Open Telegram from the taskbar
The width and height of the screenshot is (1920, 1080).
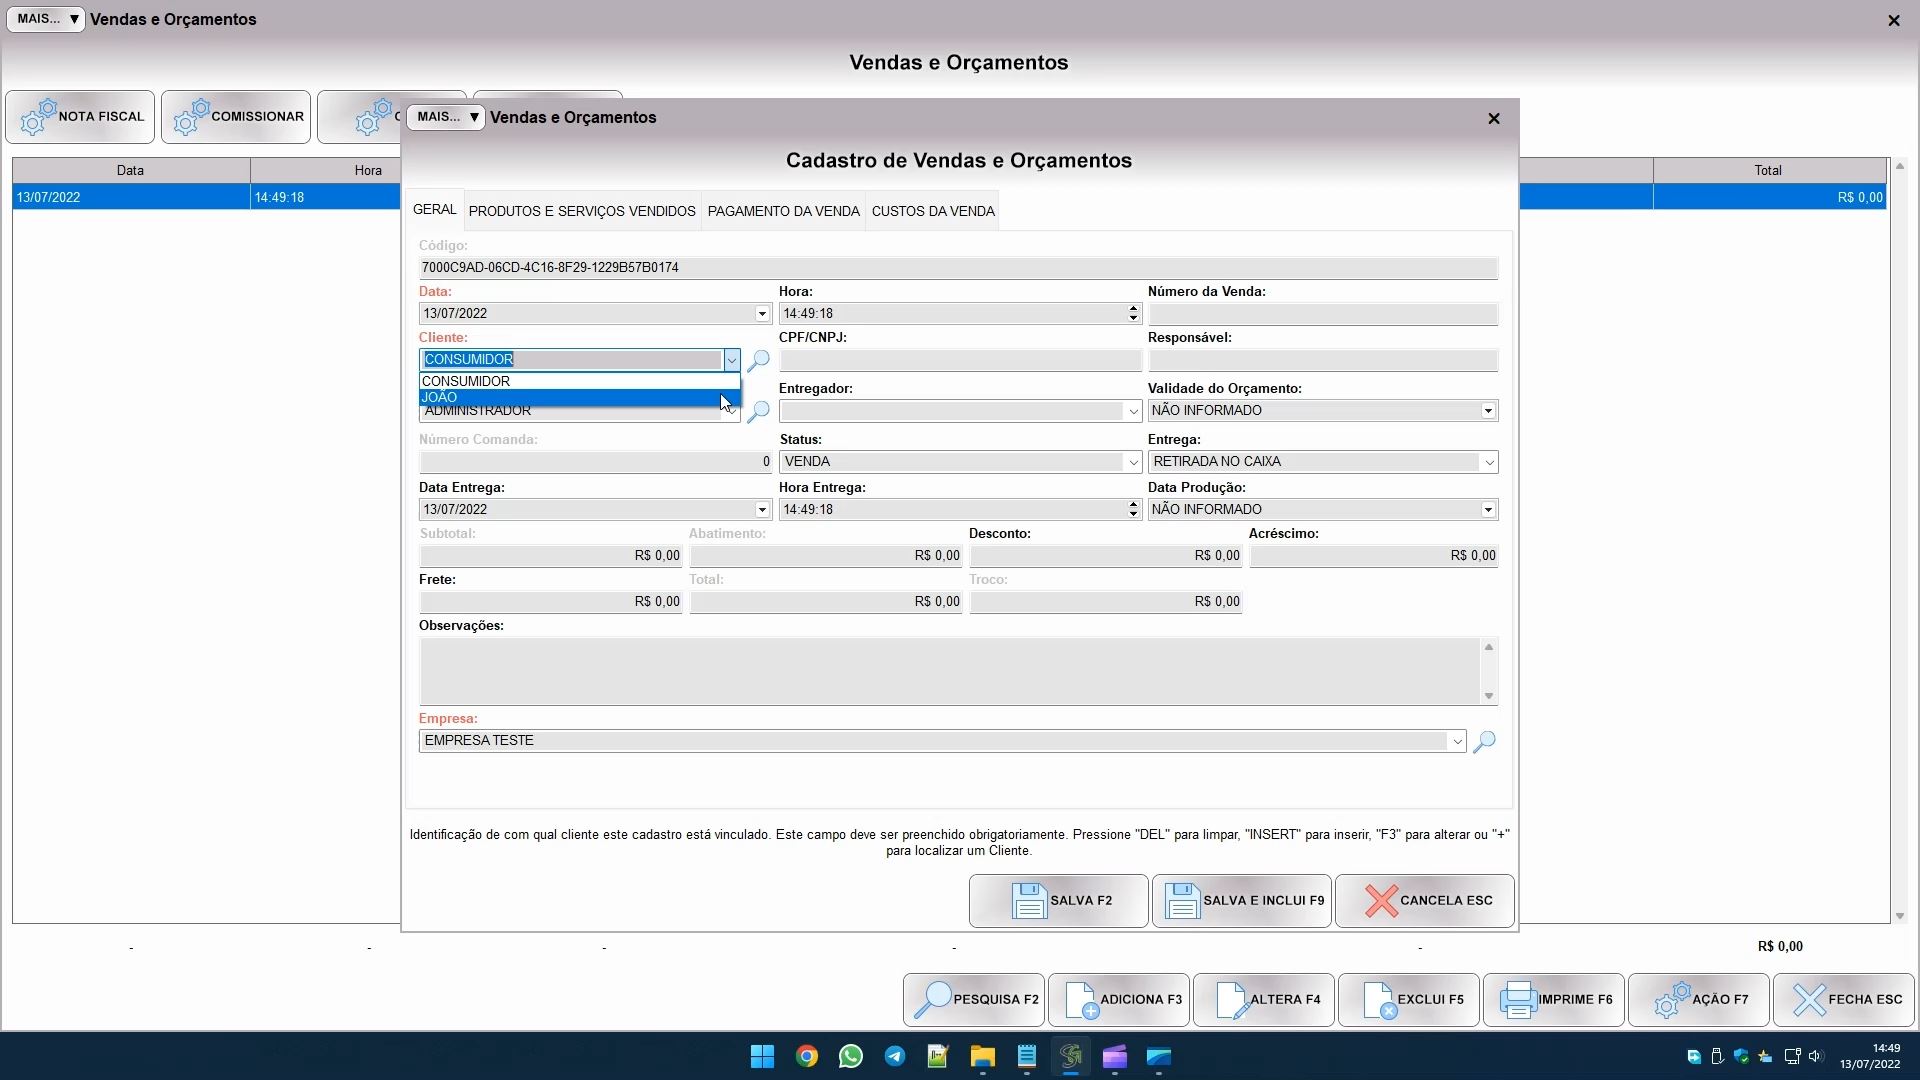point(895,1057)
